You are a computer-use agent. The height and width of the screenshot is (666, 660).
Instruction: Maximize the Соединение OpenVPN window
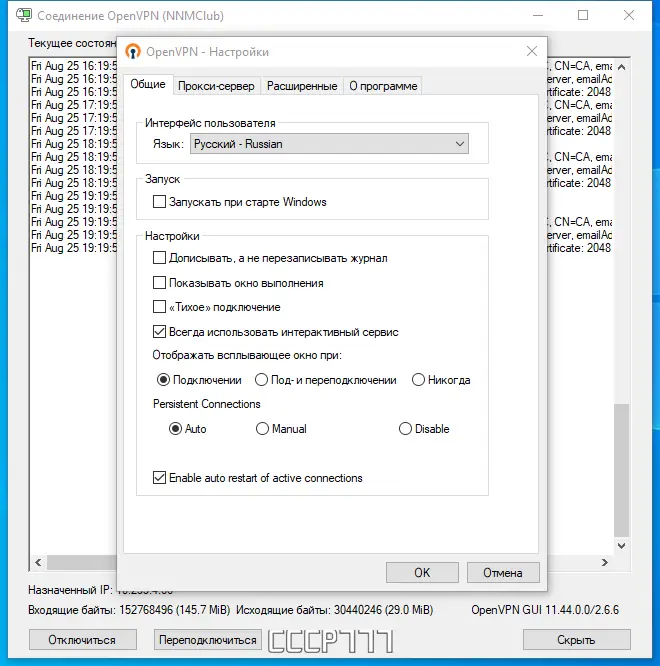tap(583, 15)
